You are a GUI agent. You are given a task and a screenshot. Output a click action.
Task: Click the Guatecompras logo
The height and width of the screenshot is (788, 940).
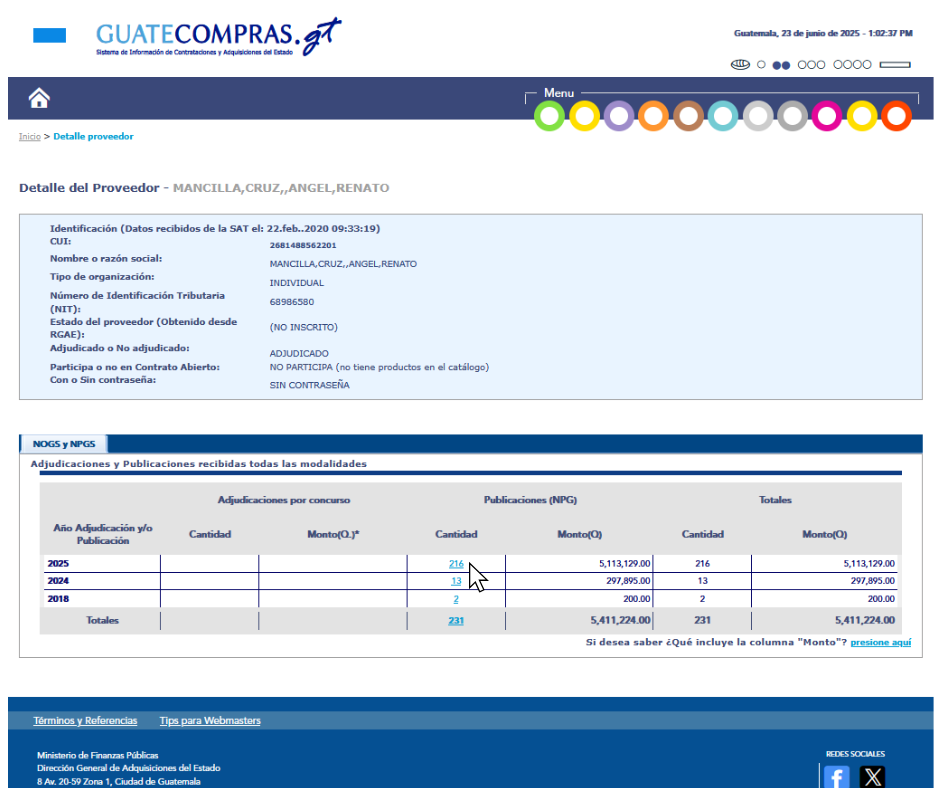point(218,38)
